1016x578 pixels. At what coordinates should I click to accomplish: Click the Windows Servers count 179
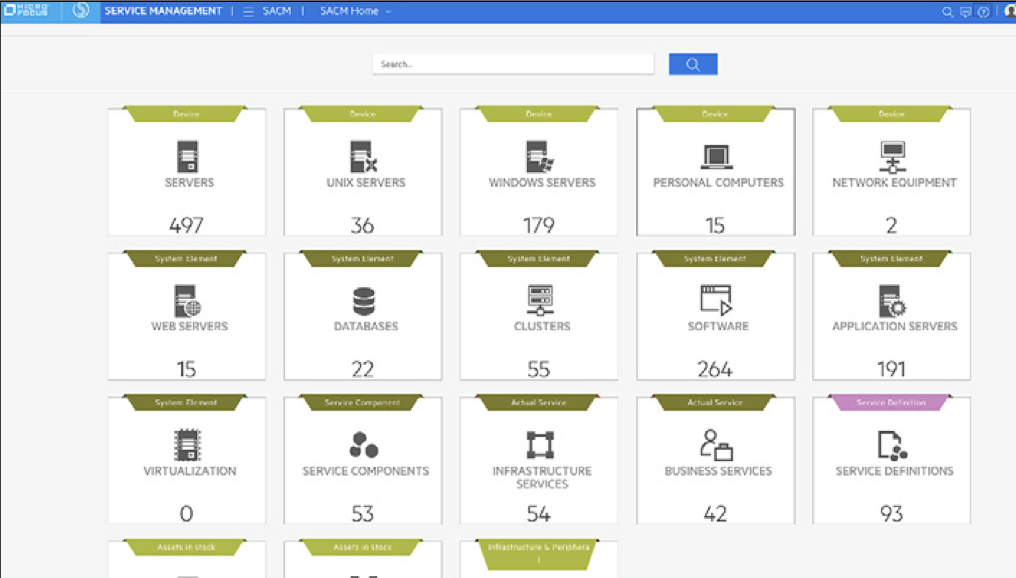point(539,225)
